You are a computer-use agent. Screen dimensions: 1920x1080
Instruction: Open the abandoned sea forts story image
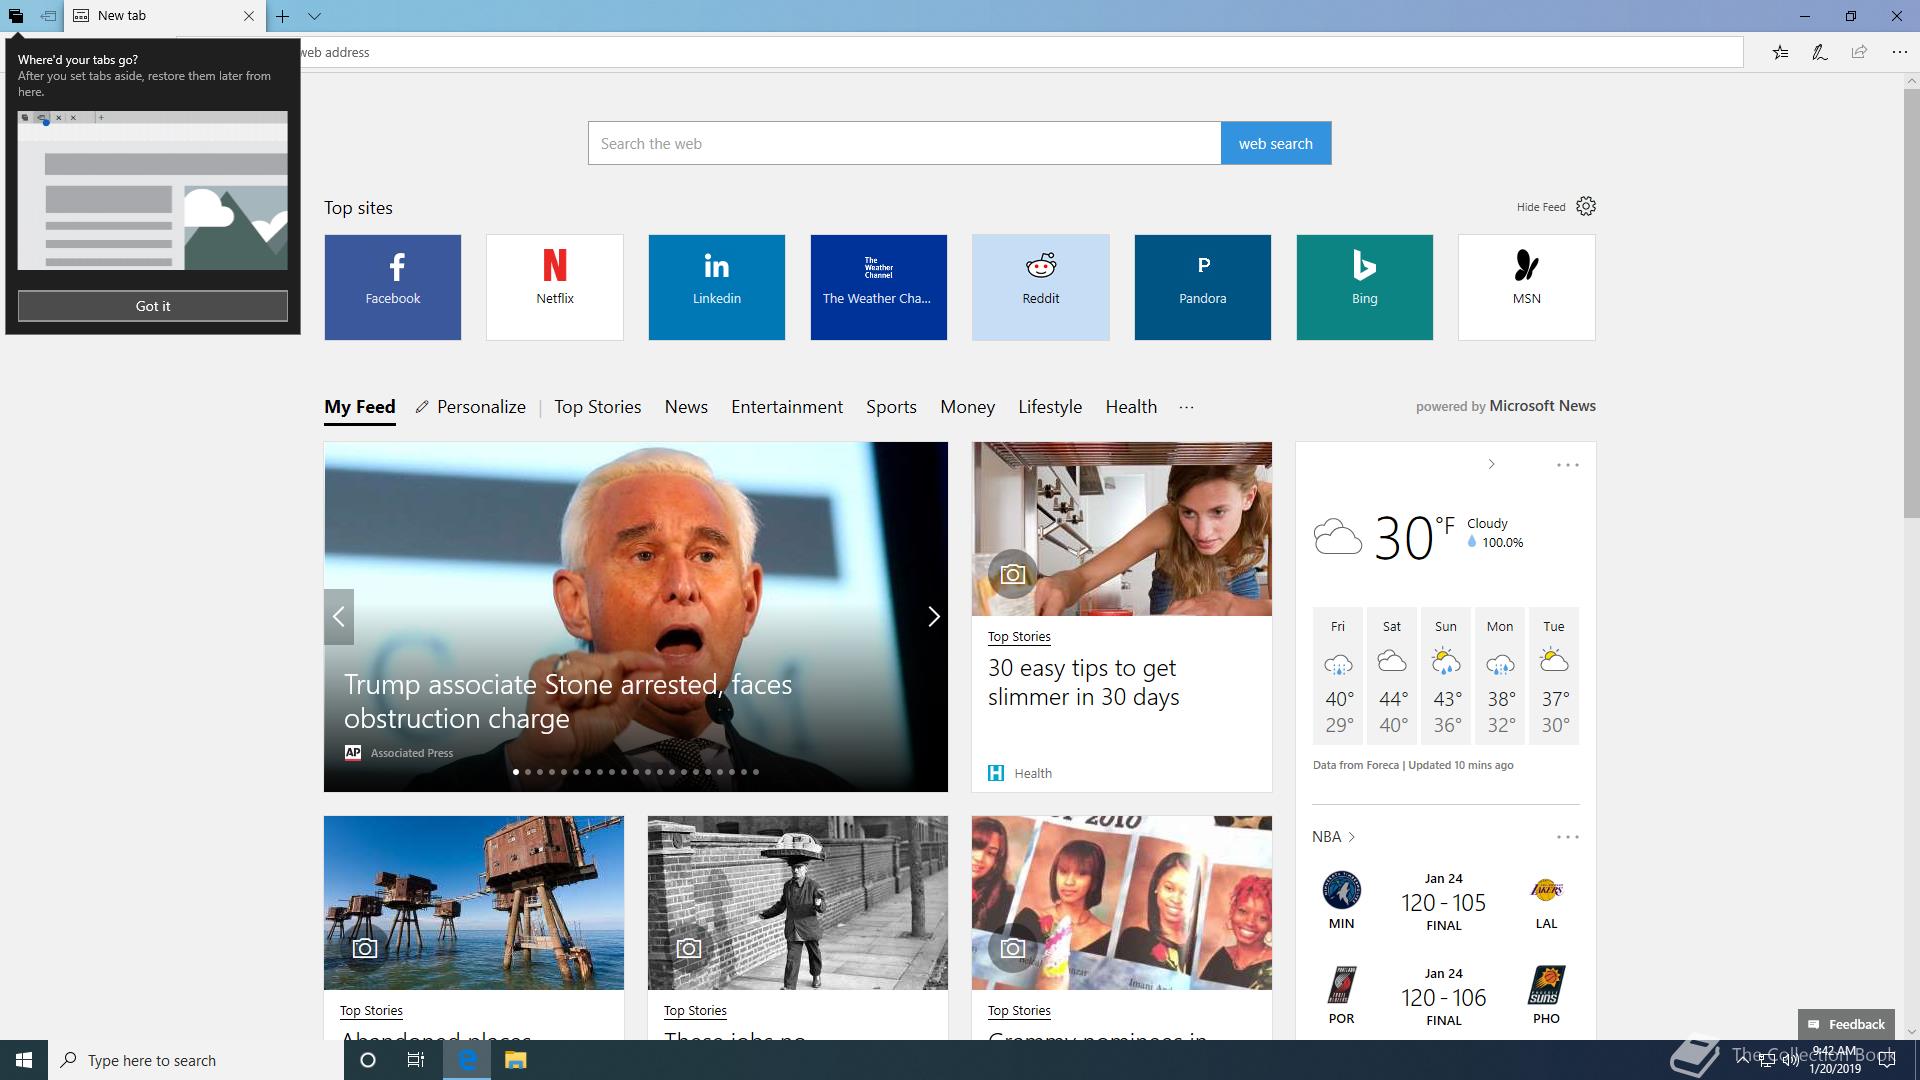474,903
